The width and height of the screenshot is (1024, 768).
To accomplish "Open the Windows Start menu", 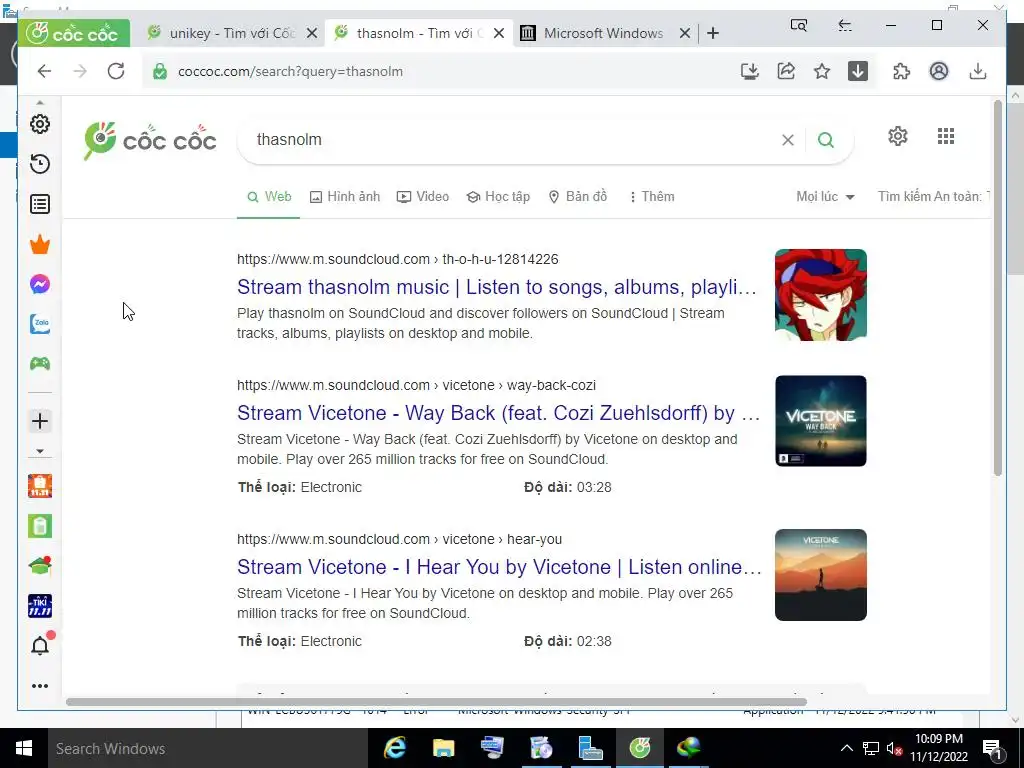I will click(24, 748).
